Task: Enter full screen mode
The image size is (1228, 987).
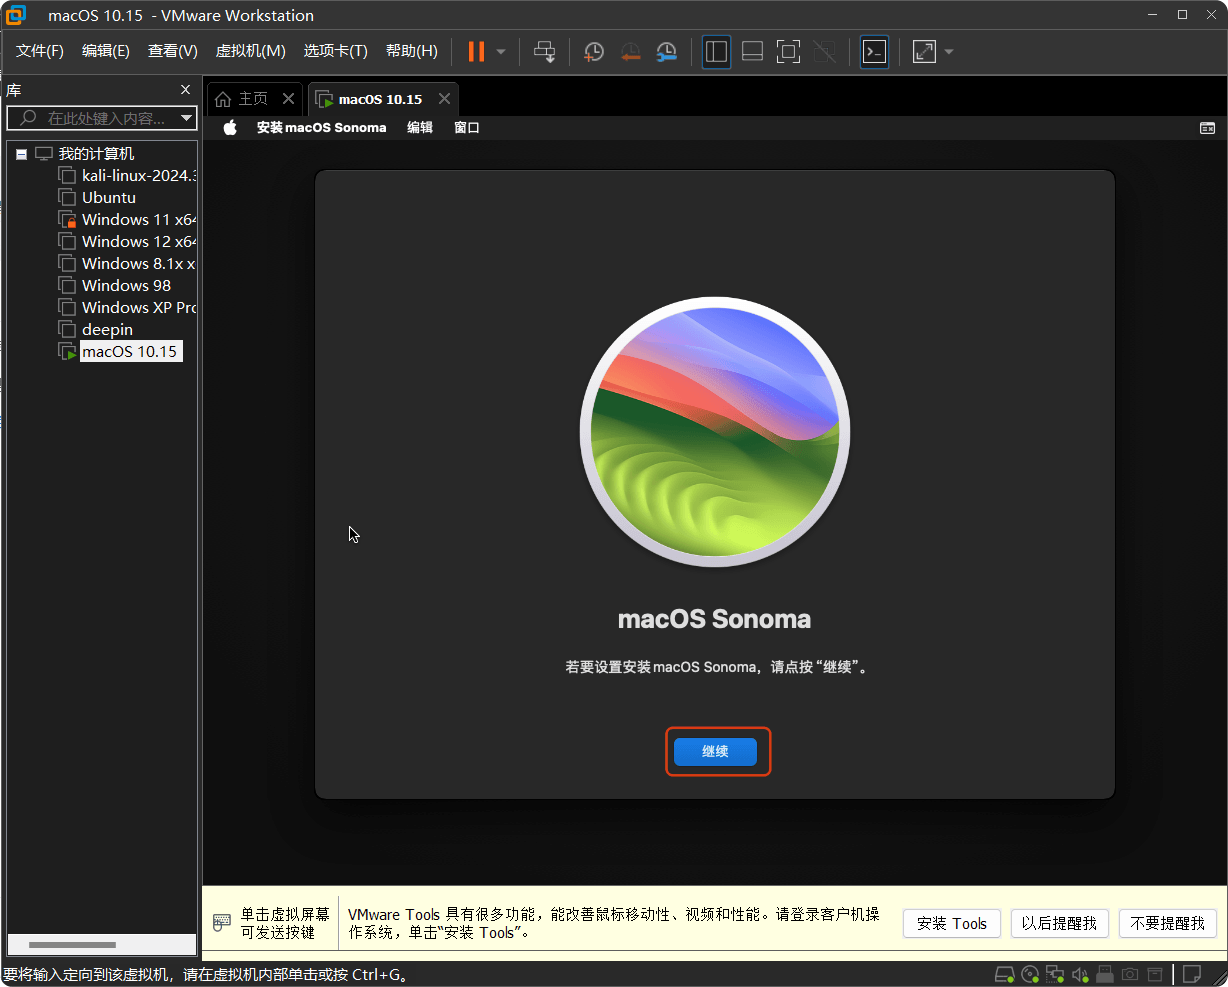Action: click(x=788, y=51)
